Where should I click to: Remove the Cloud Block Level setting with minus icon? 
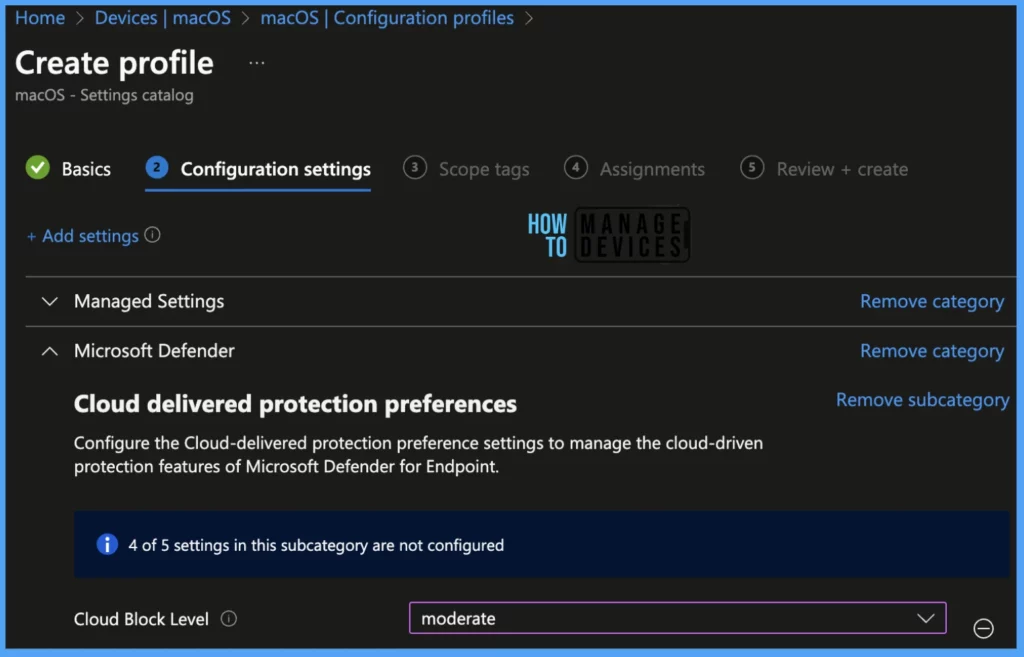tap(984, 628)
